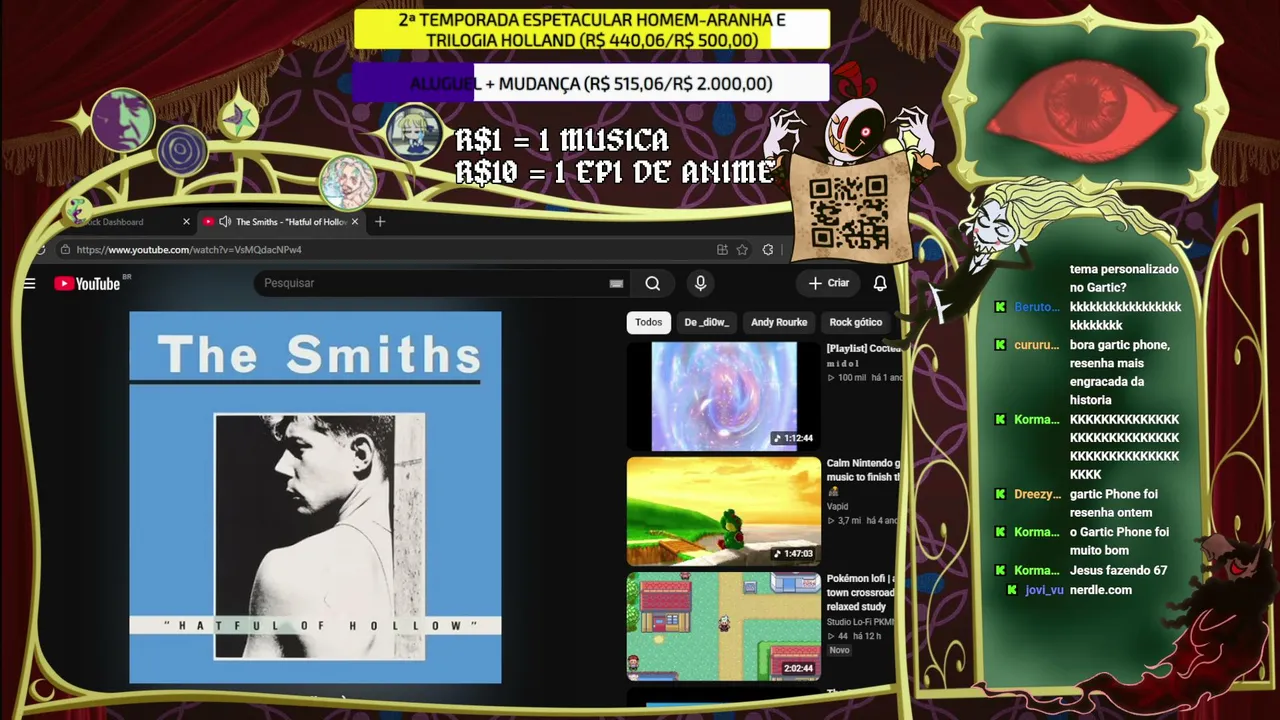This screenshot has width=1280, height=720.
Task: Click 'R$1 = 1 MUSICA' overlay text
Action: [562, 140]
